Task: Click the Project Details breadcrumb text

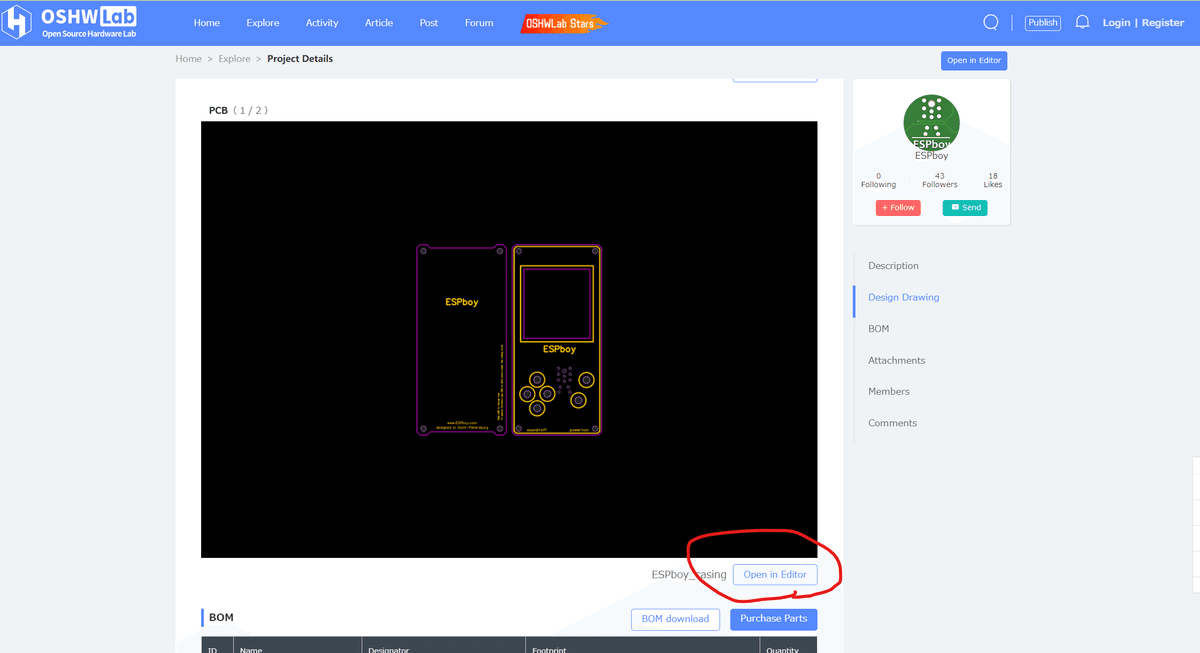Action: click(x=300, y=59)
